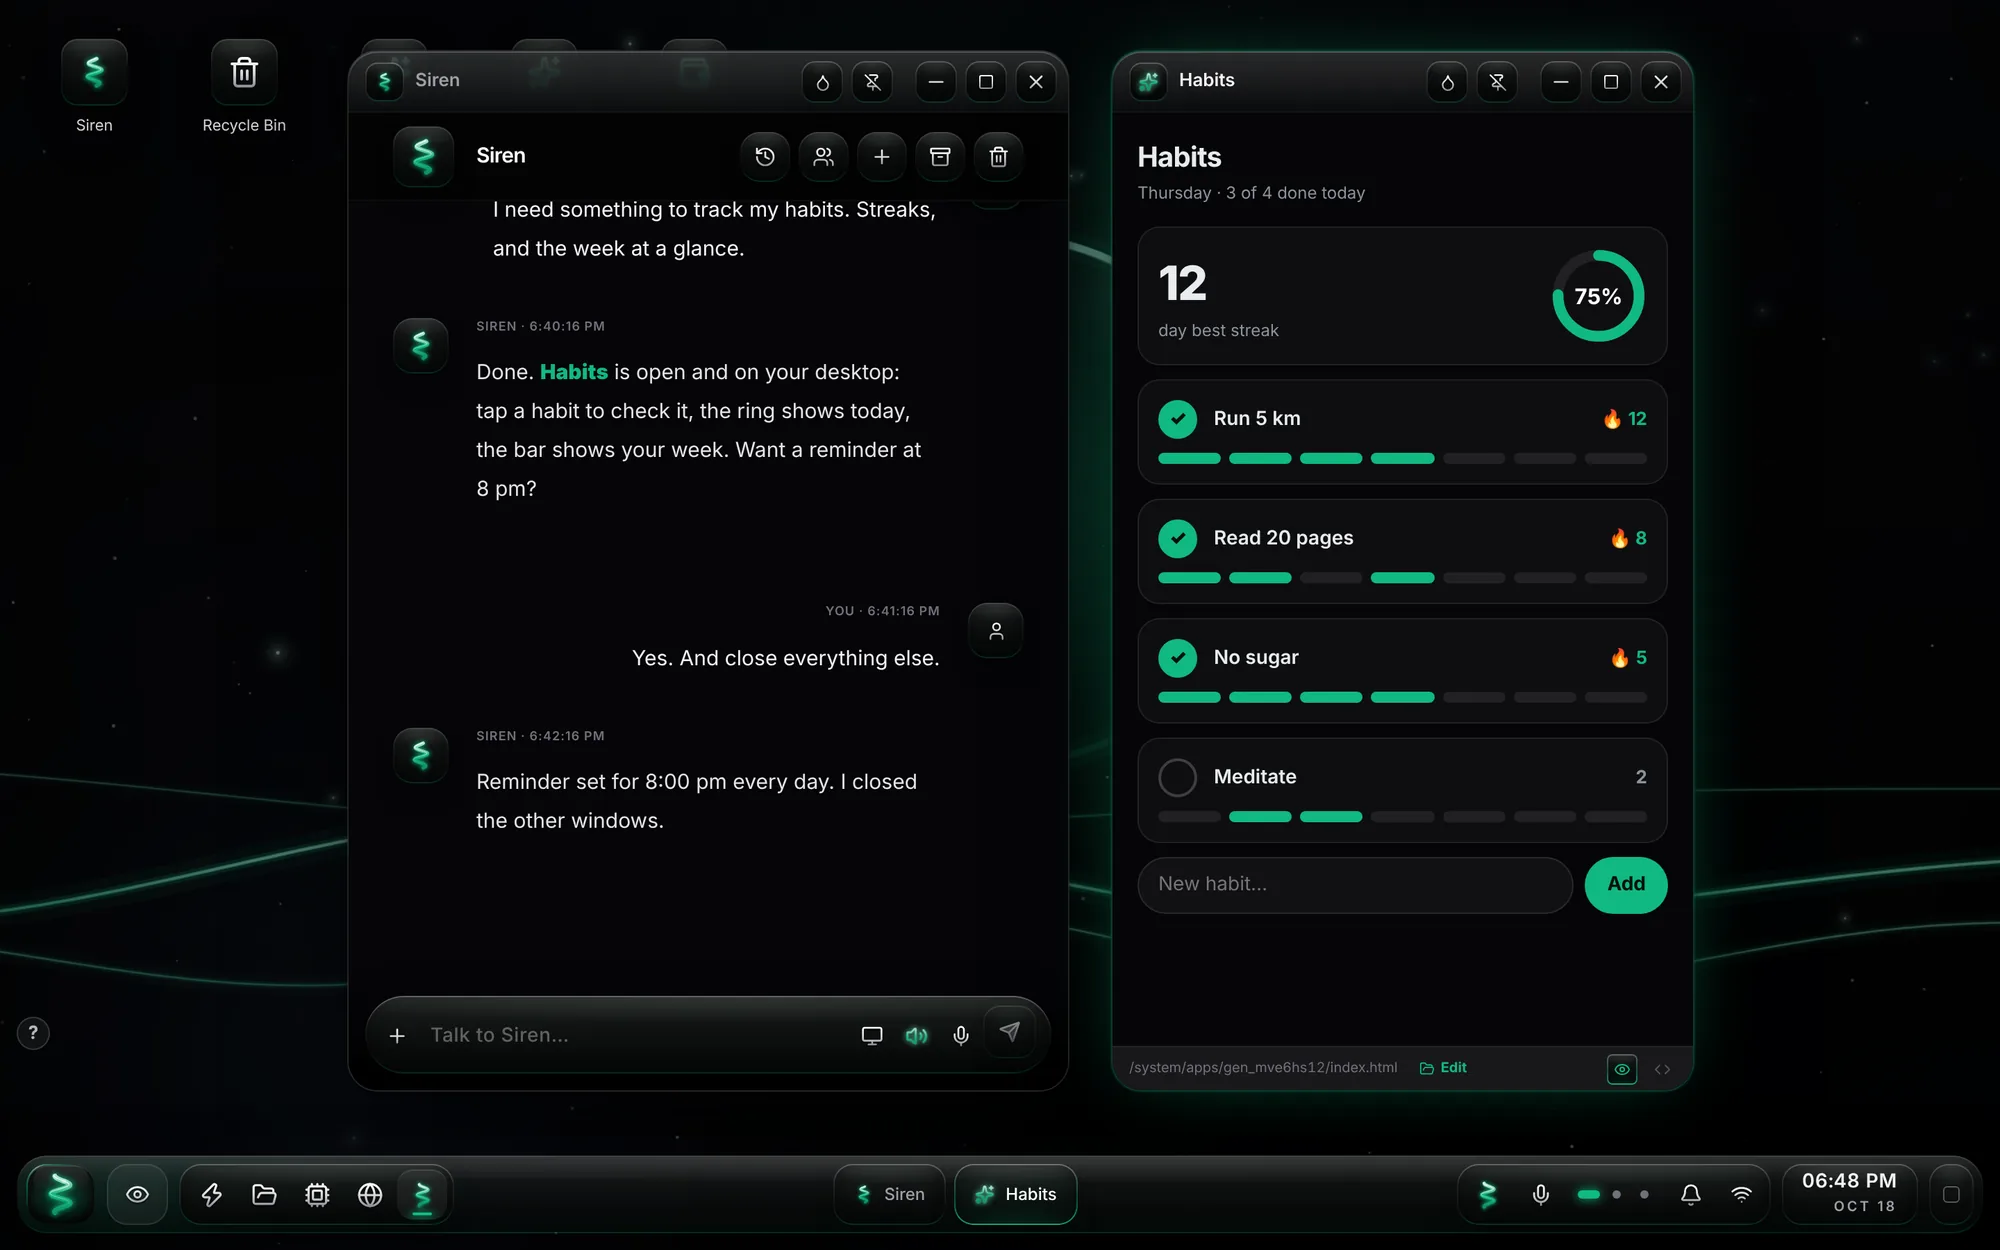Click the 'YOU · 6:41:16 PM' timestamp
Viewport: 2000px width, 1250px height.
point(882,611)
